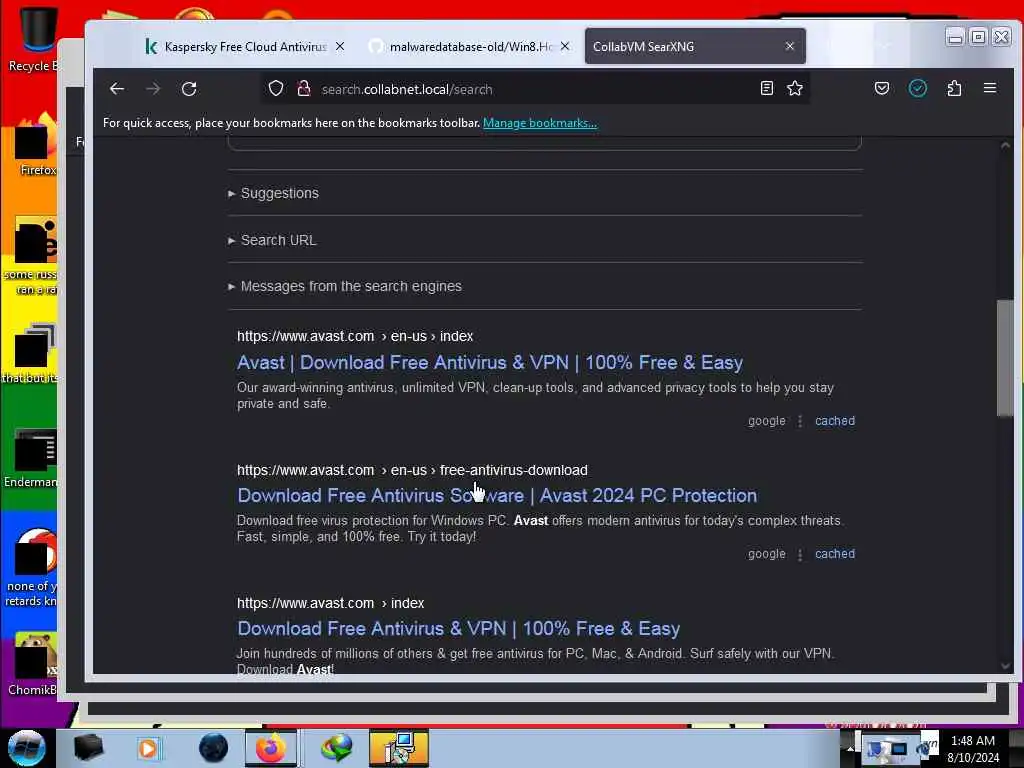The image size is (1024, 768).
Task: Open the Manage bookmarks link
Action: (x=539, y=123)
